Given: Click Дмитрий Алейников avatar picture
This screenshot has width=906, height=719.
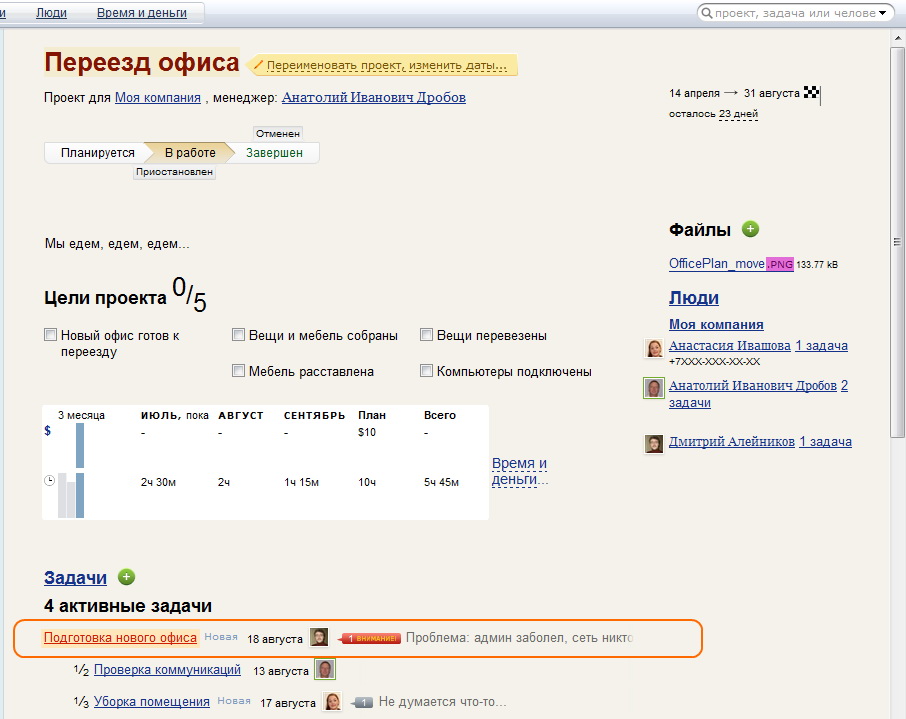Looking at the screenshot, I should (x=654, y=443).
